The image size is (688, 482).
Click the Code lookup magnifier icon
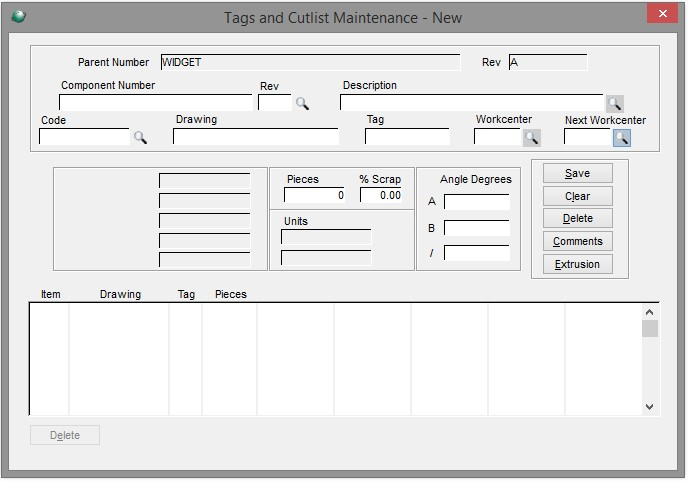pyautogui.click(x=140, y=137)
